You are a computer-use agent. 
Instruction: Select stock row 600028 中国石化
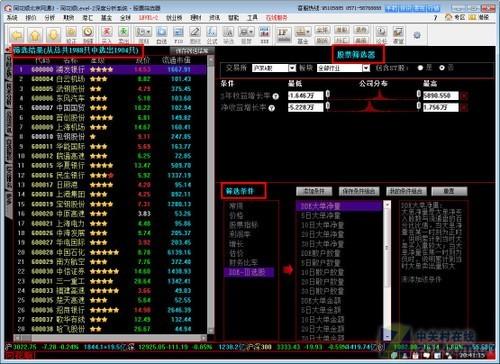[x=110, y=252]
